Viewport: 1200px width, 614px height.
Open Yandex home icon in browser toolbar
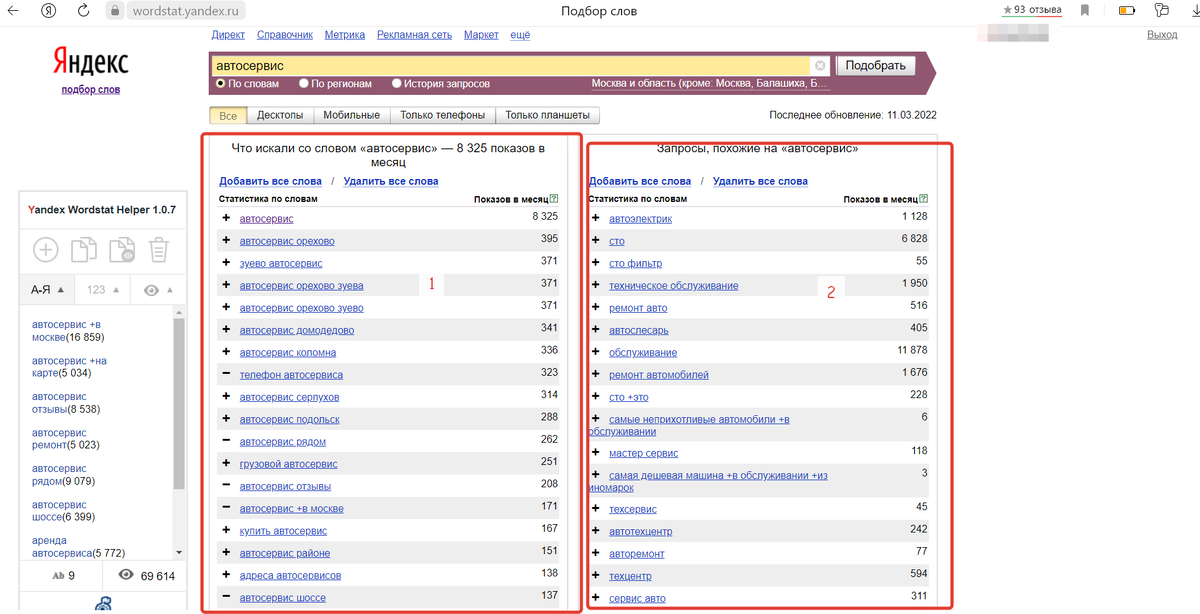click(50, 11)
